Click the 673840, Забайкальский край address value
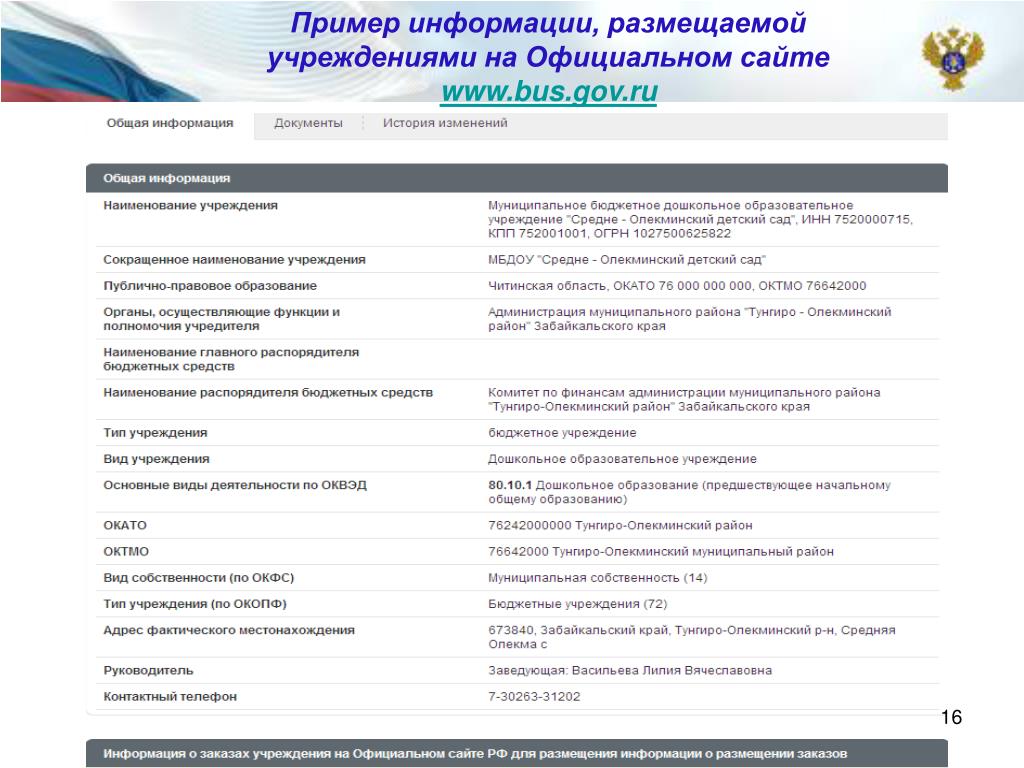 point(692,637)
